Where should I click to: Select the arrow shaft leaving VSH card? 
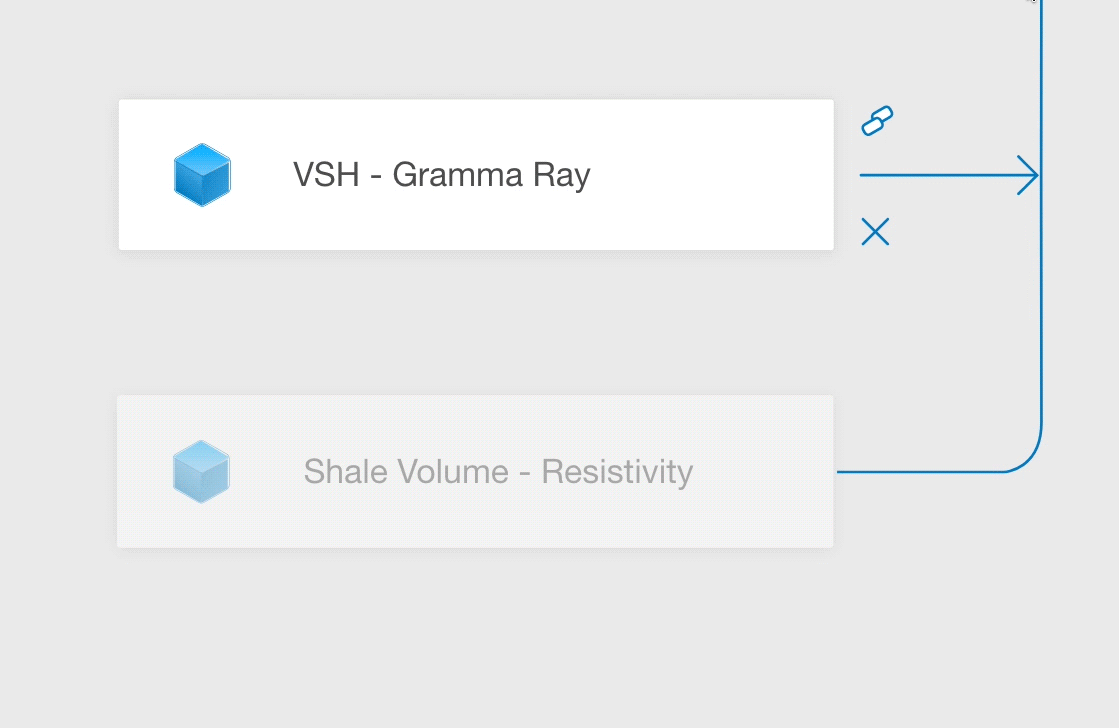[x=938, y=175]
